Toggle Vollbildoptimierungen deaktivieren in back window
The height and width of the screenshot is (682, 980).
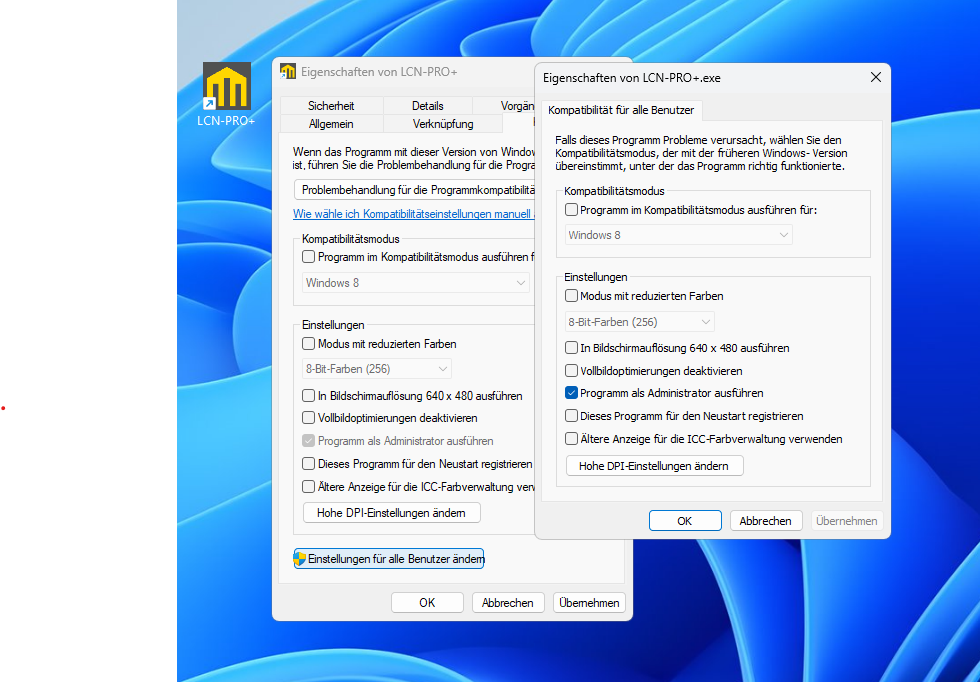(309, 418)
